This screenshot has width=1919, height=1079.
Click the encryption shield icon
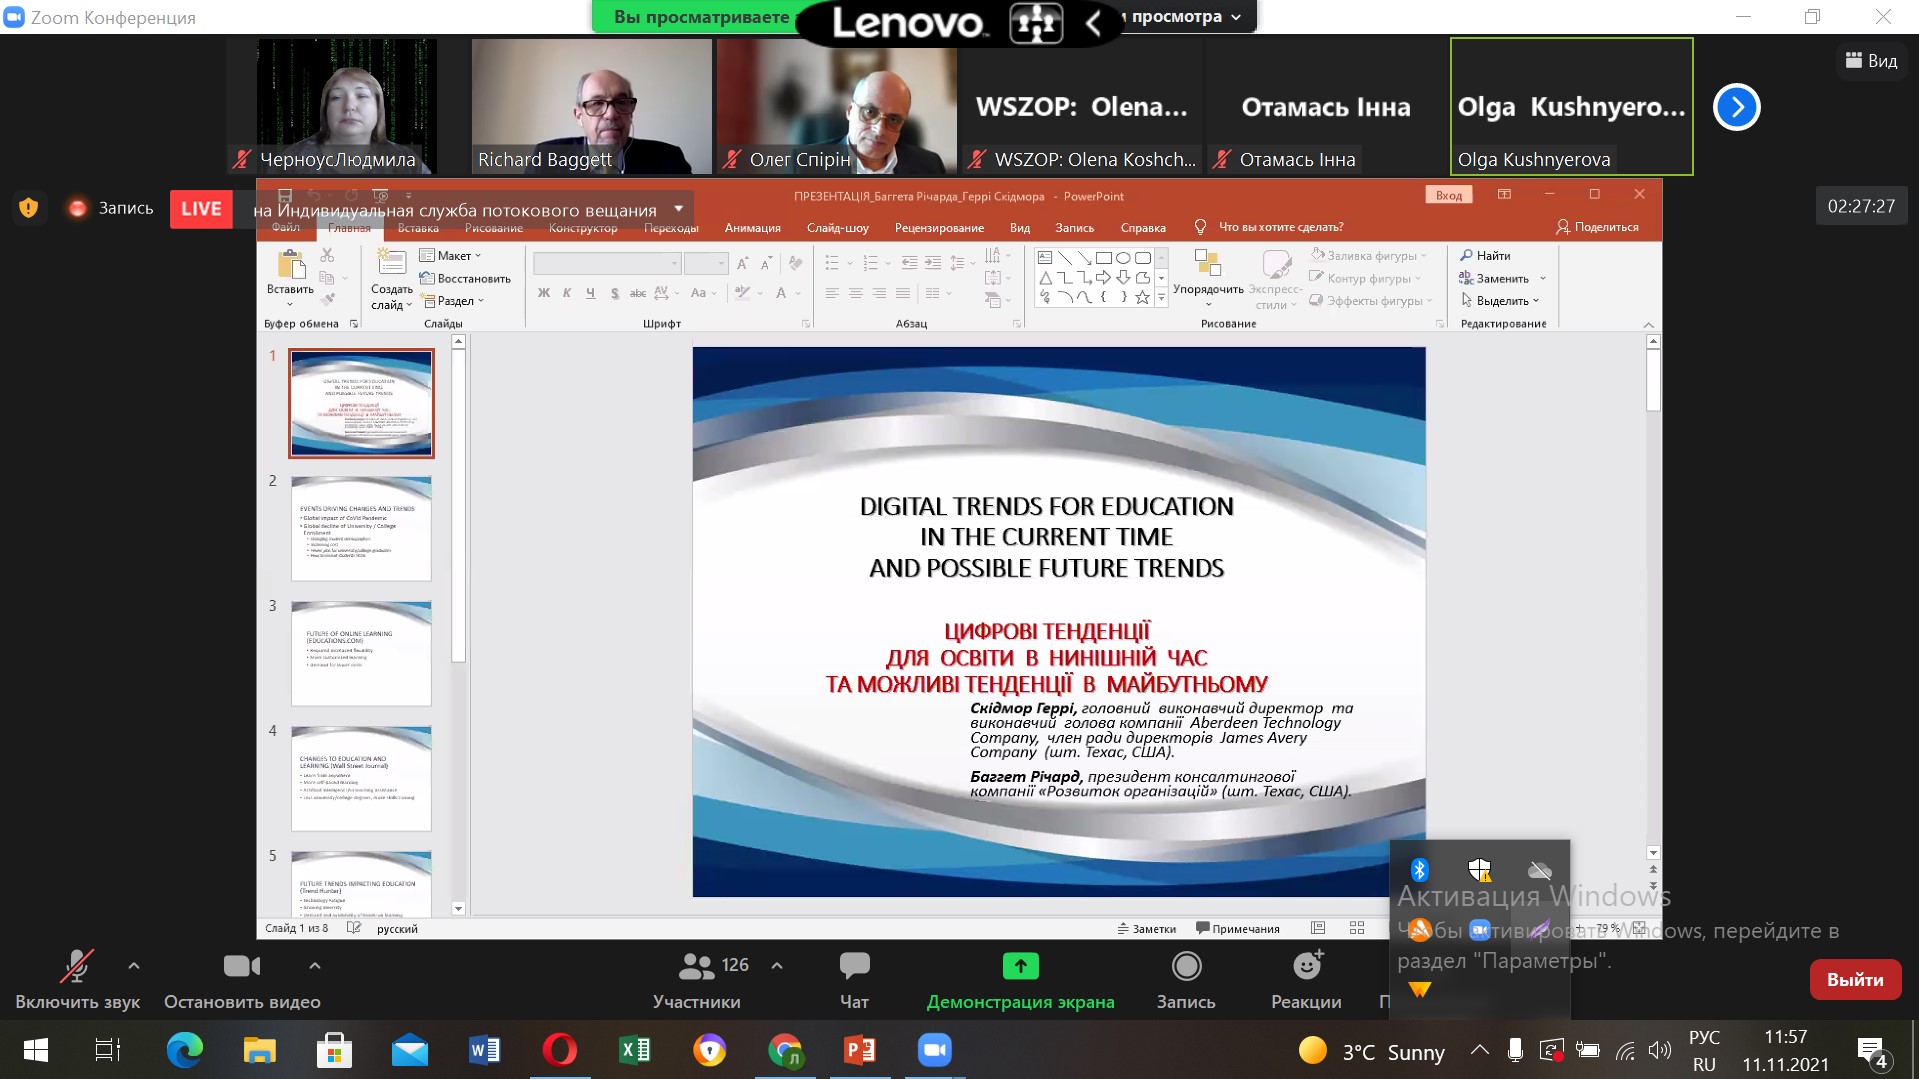coord(29,208)
